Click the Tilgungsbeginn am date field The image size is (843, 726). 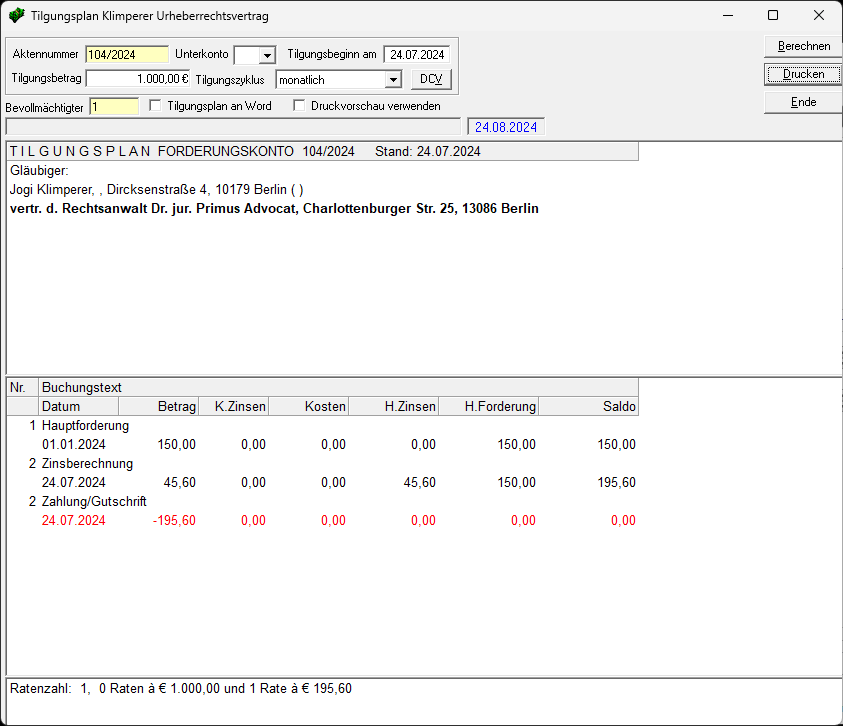[417, 55]
